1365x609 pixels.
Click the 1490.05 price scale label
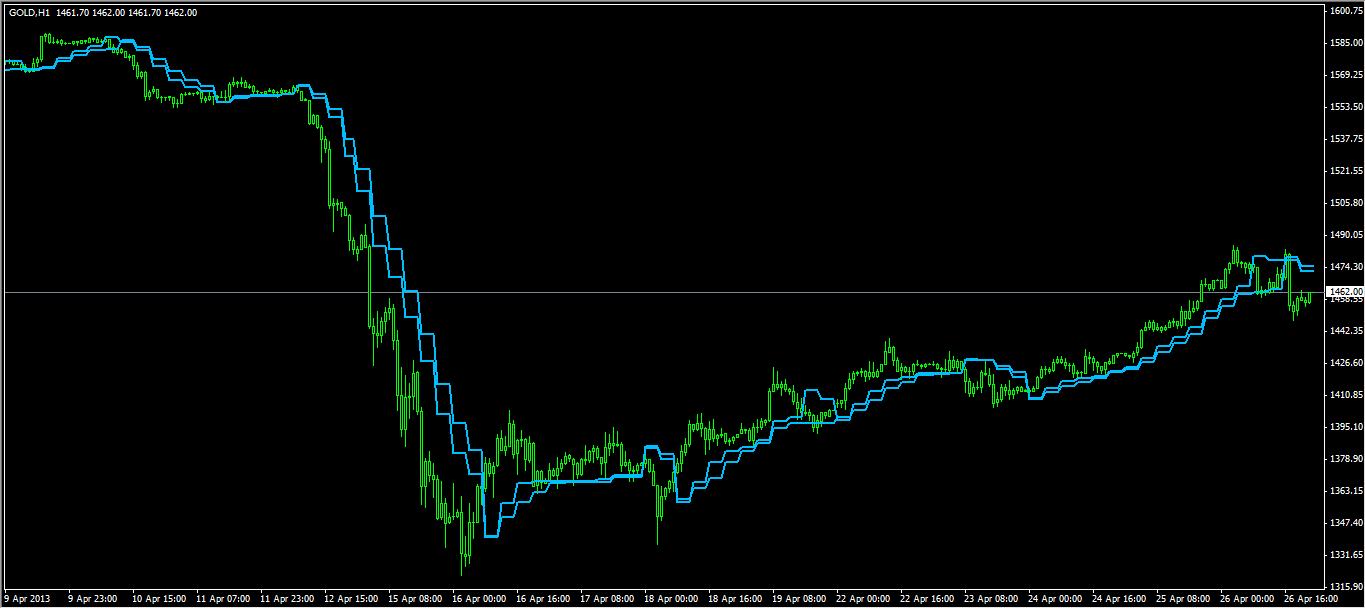coord(1344,235)
